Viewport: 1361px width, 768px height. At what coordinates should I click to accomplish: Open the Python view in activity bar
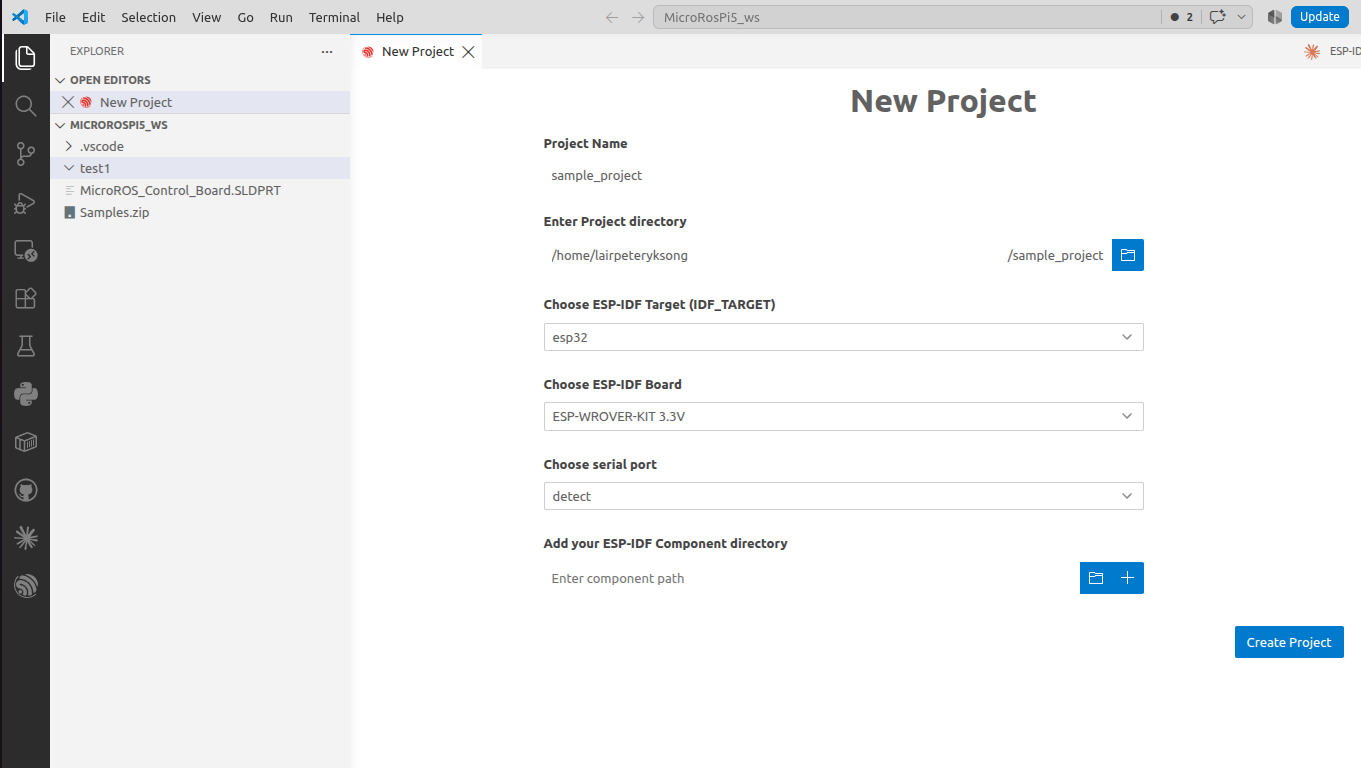pyautogui.click(x=25, y=394)
